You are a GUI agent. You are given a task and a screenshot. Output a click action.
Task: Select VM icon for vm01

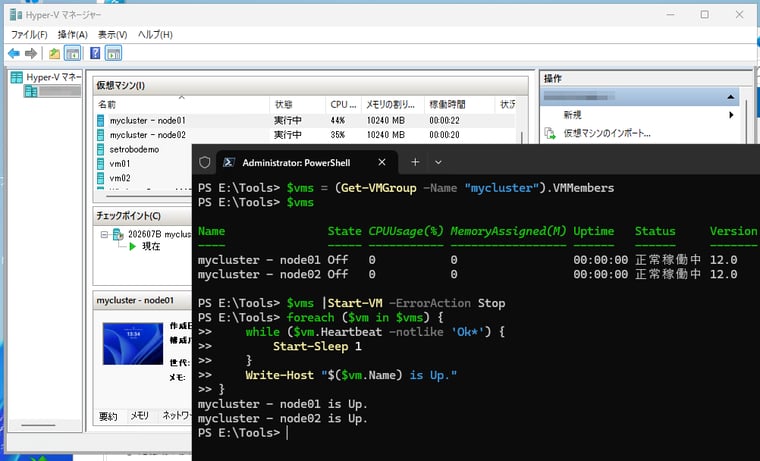(100, 164)
